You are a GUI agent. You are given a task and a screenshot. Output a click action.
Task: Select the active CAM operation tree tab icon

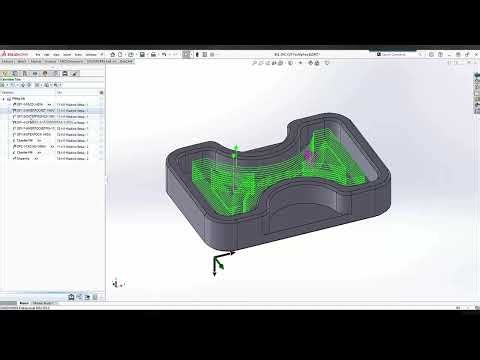coord(65,74)
